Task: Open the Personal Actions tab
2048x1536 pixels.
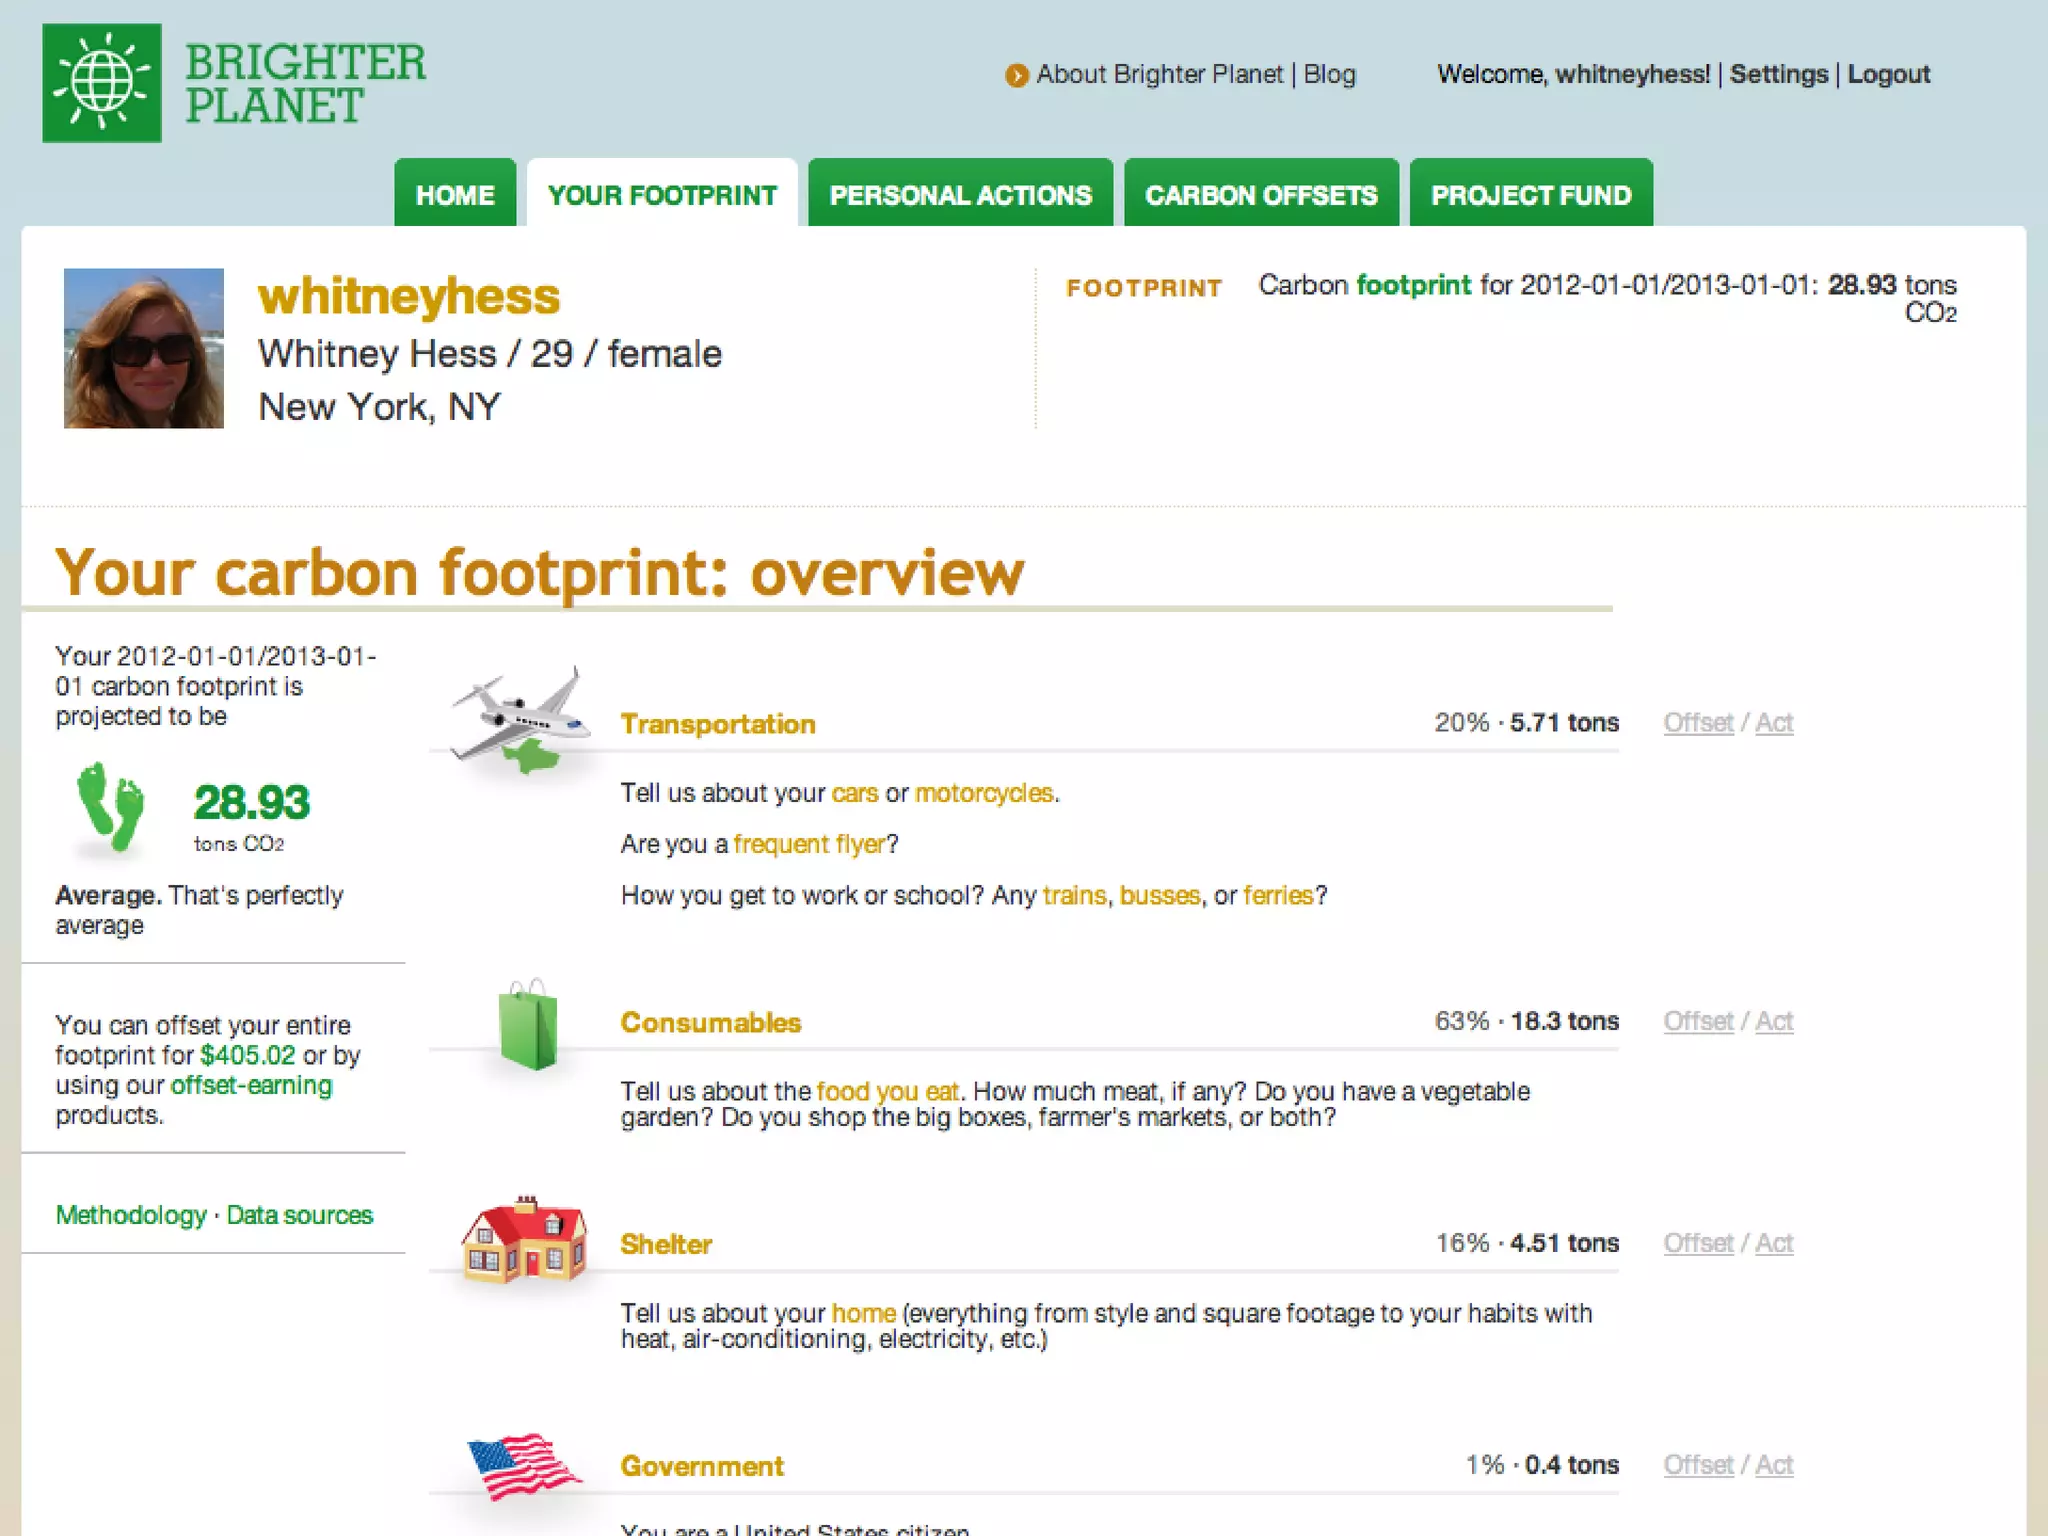Action: coord(960,195)
